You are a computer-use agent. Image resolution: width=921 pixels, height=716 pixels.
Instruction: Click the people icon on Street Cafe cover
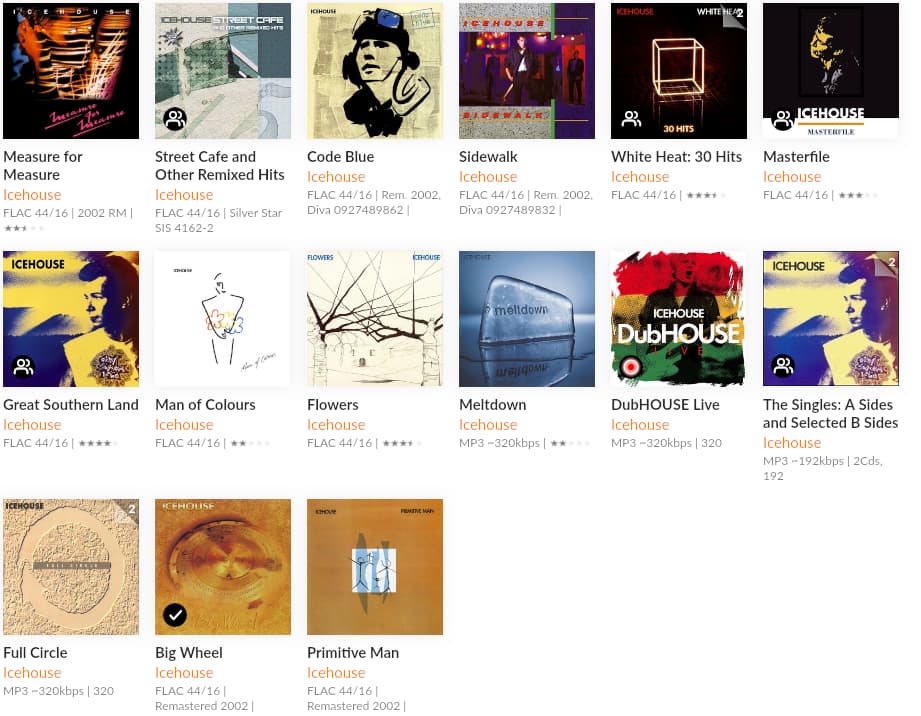point(175,119)
